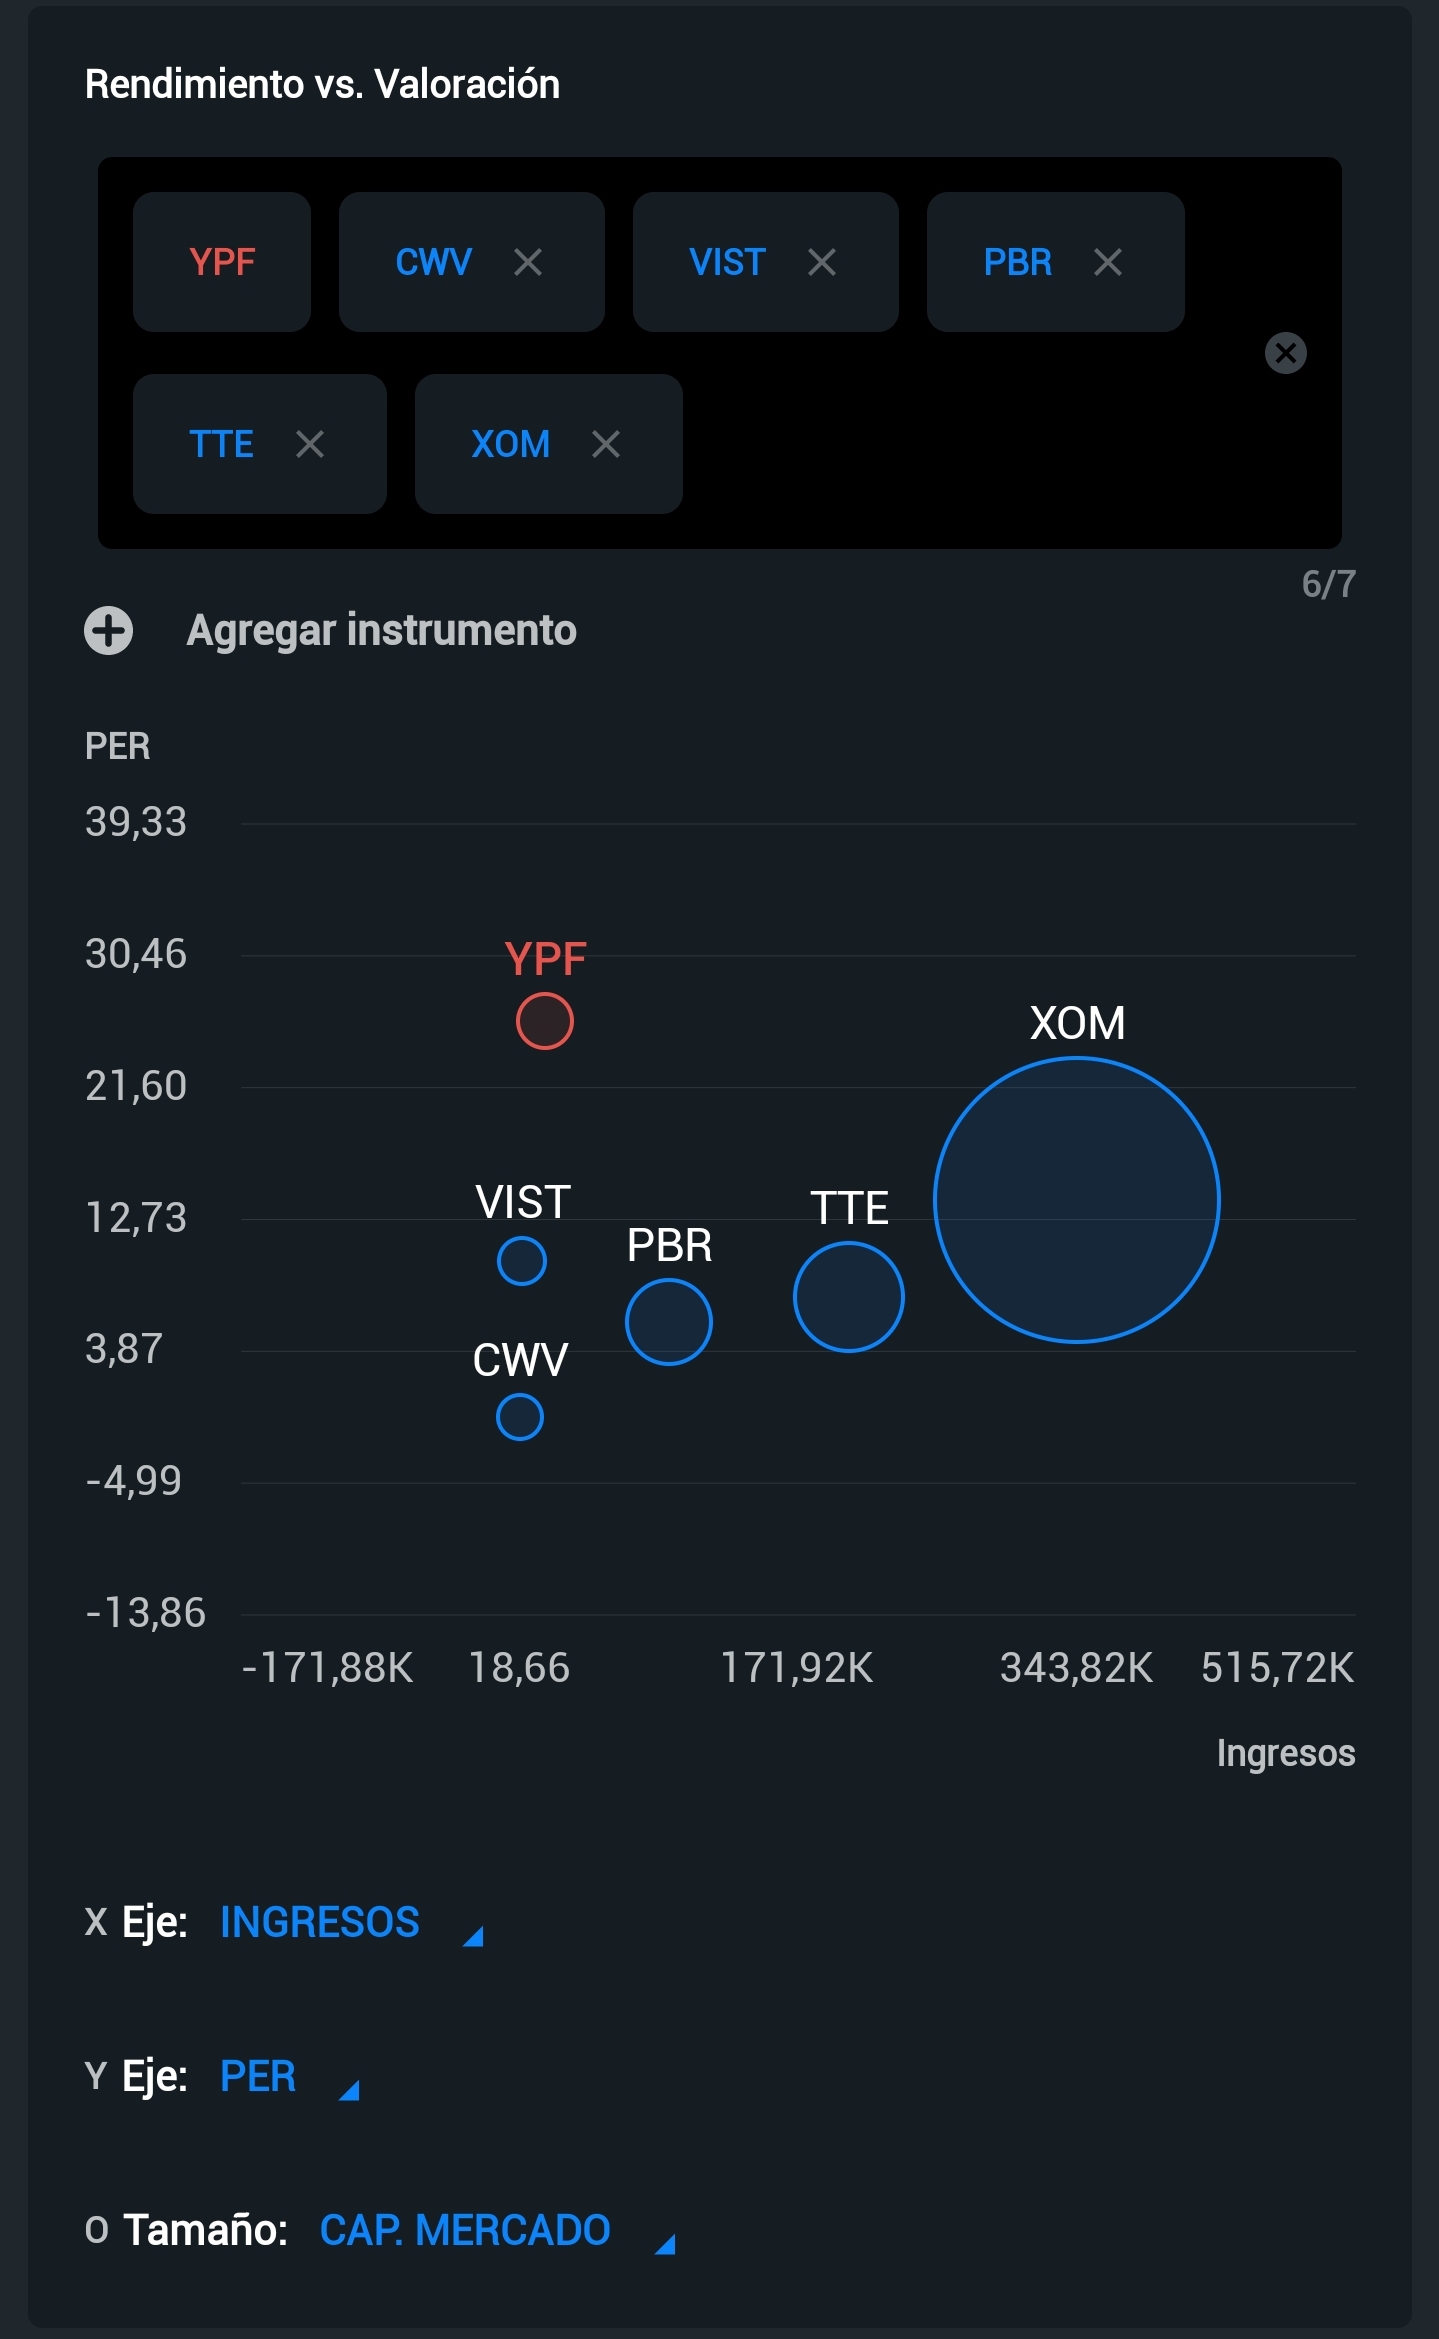Select the red YPF bubble on chart
Screen dimensions: 1439x2339
[545, 1021]
